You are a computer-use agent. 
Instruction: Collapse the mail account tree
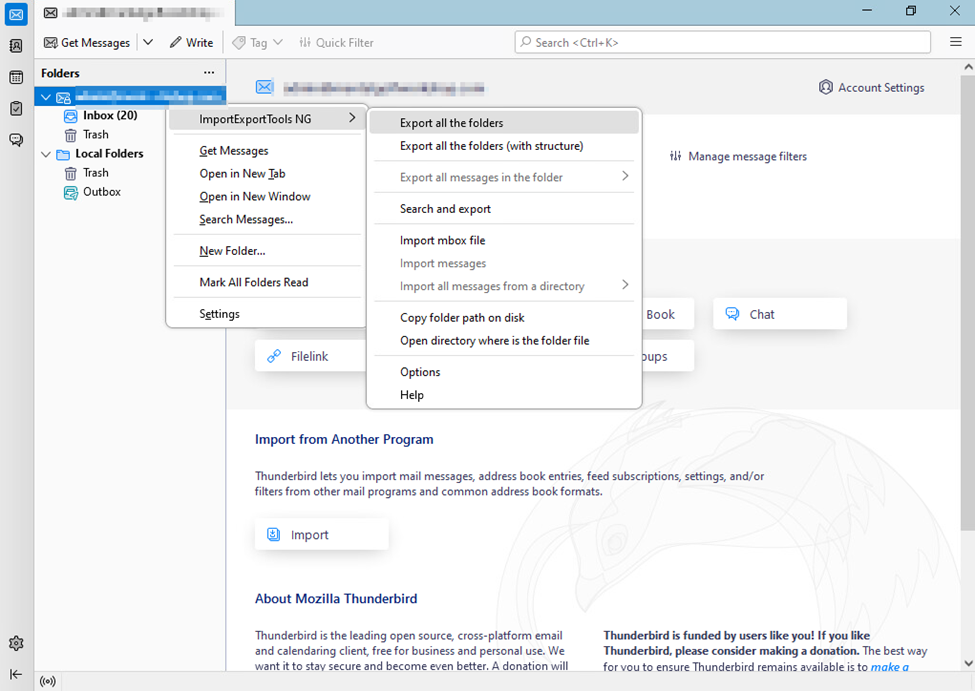coord(45,97)
